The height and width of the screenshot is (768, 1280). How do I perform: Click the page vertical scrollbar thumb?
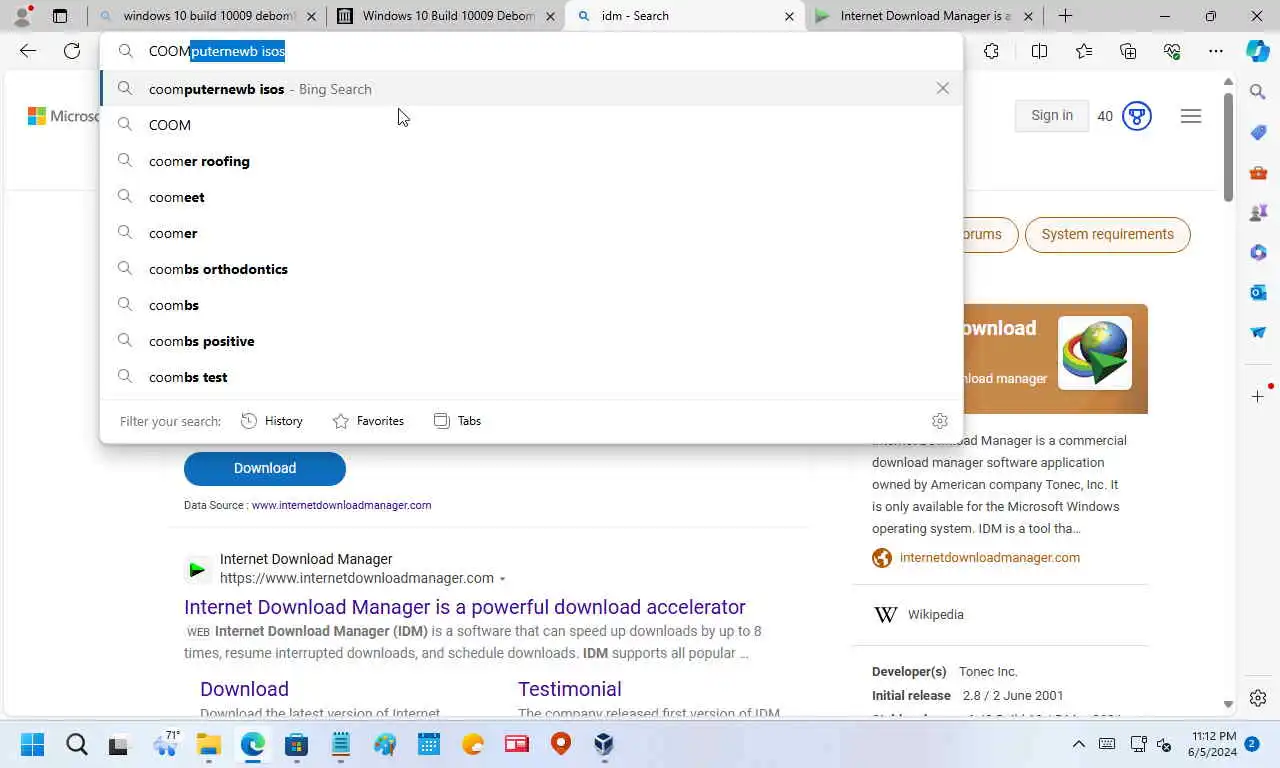pyautogui.click(x=1229, y=148)
